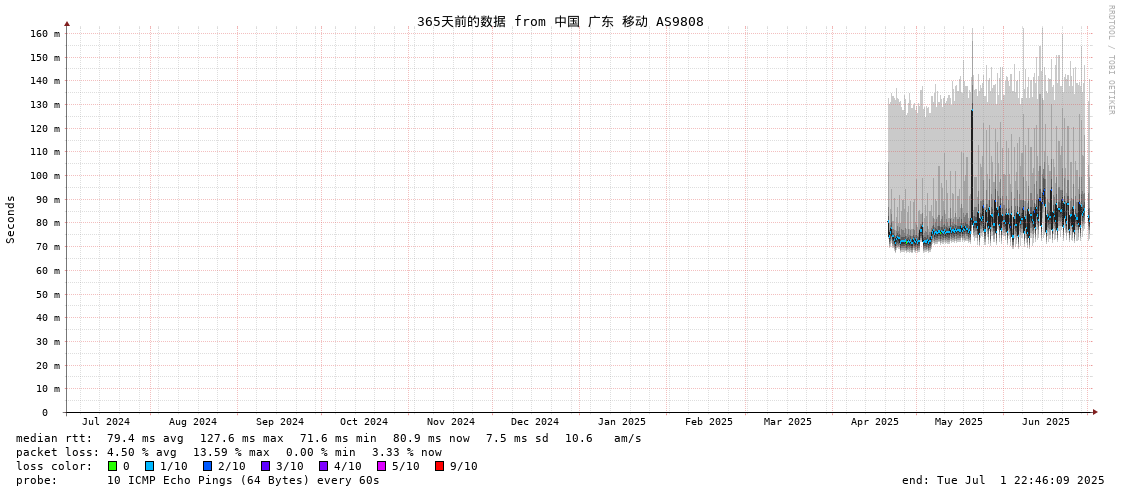Click the '79.4 ms avg' median rtt value
The image size is (1121, 494).
(x=144, y=438)
